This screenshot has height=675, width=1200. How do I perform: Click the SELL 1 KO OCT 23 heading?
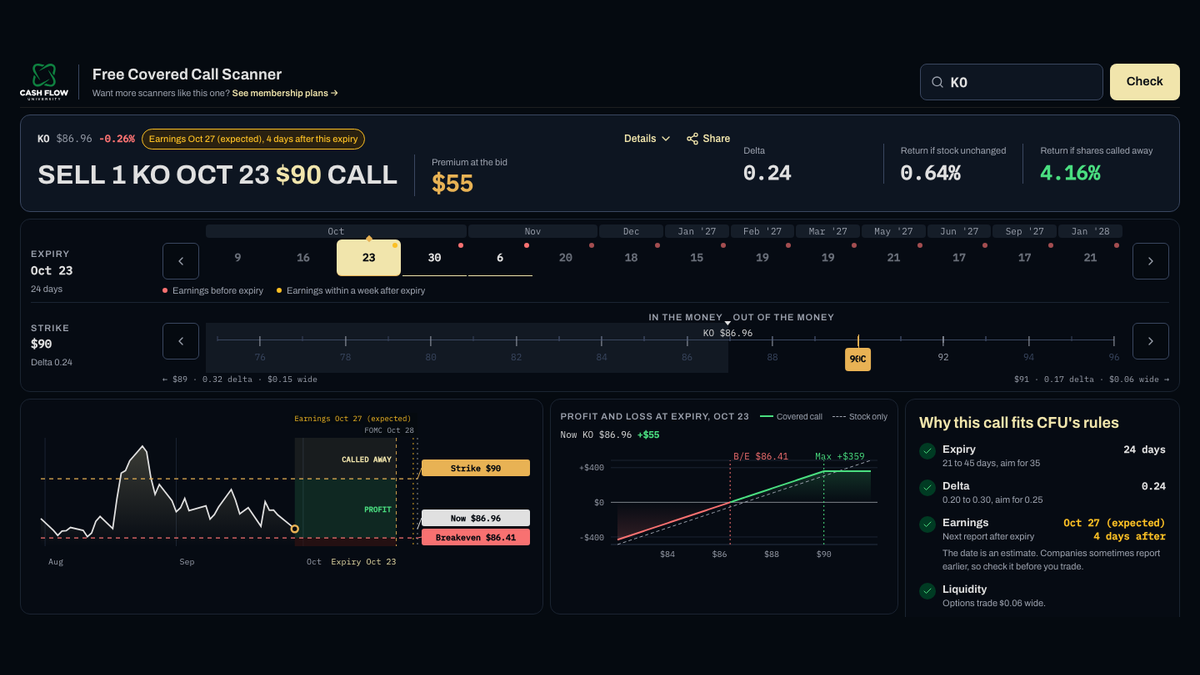click(x=217, y=175)
